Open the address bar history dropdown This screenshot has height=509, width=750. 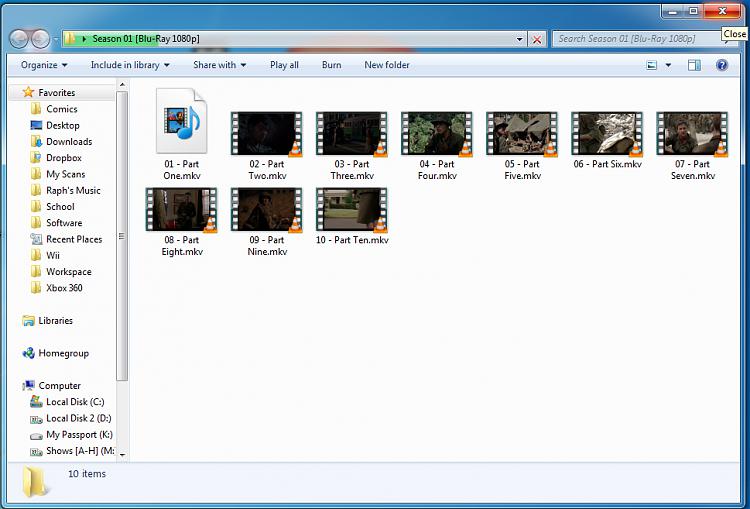tap(519, 39)
